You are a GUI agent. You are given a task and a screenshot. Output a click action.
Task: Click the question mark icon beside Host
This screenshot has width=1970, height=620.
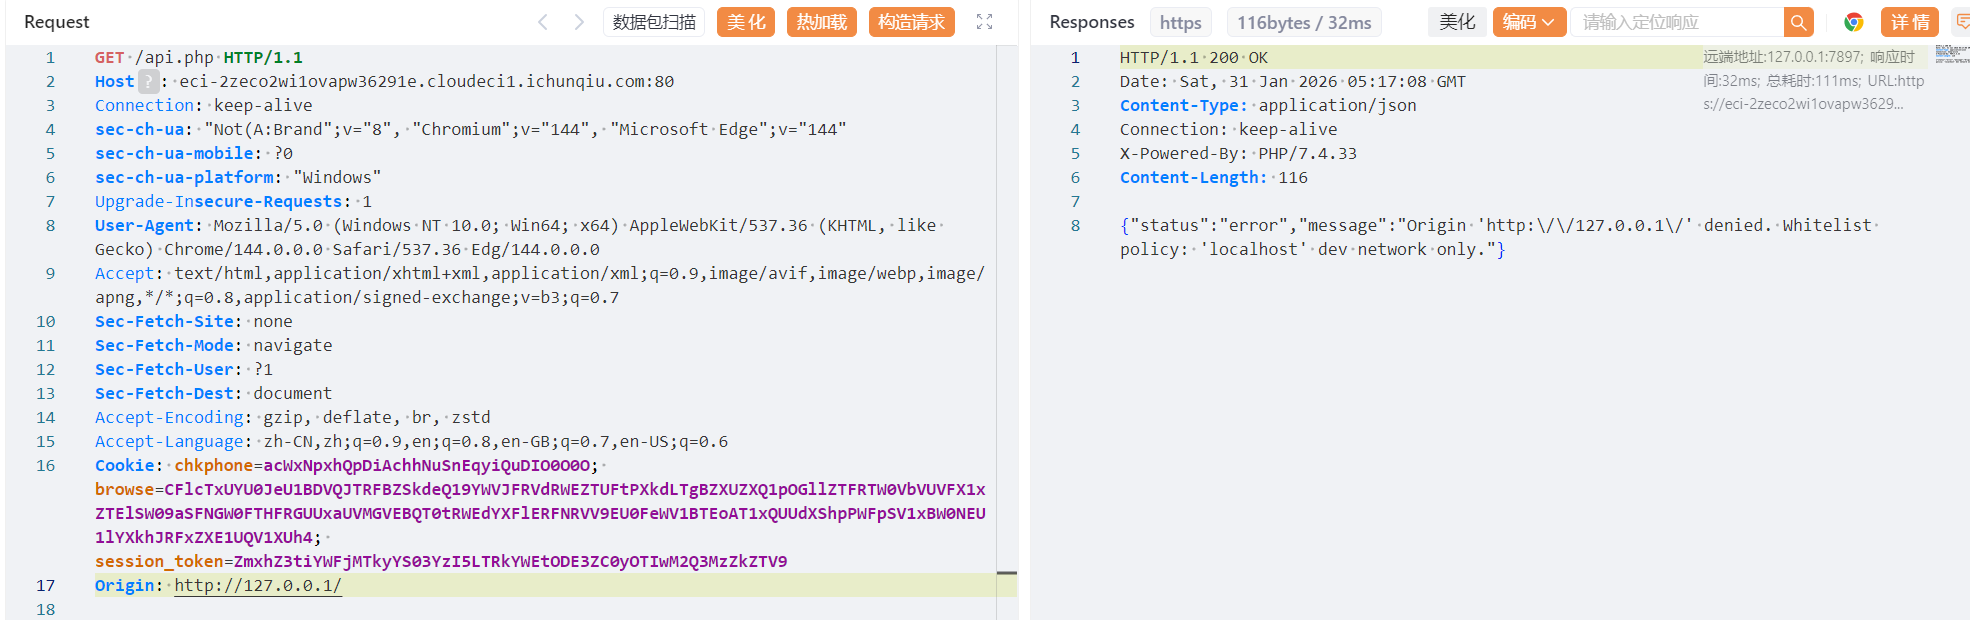(148, 82)
